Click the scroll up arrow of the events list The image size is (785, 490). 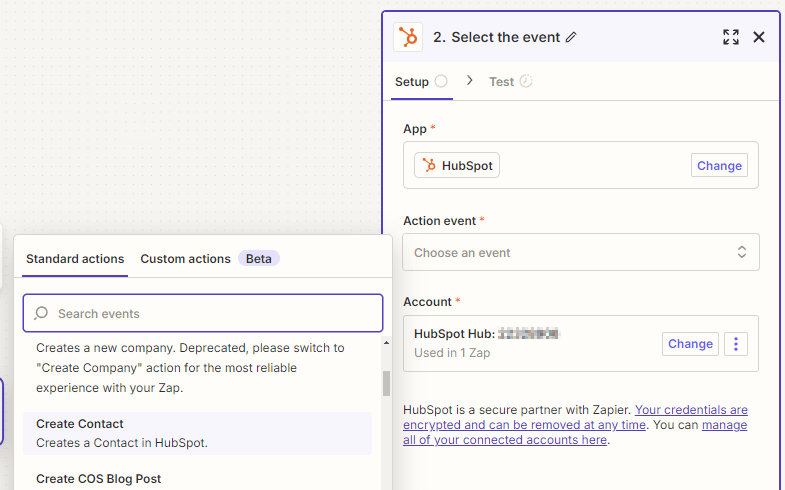(386, 343)
